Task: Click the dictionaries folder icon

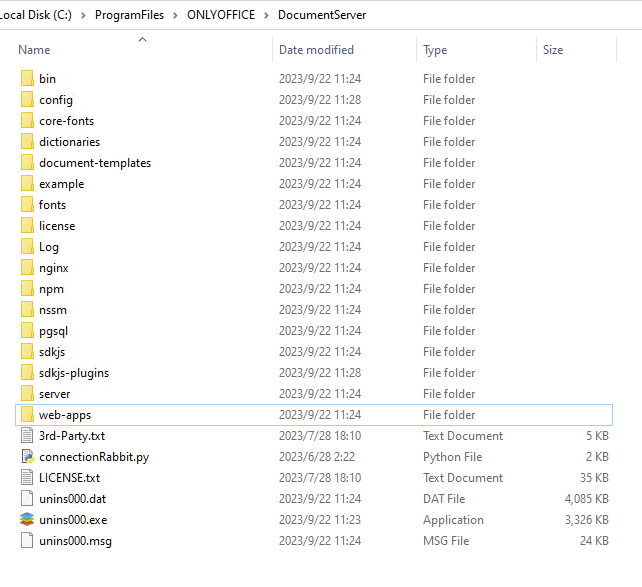Action: click(x=27, y=141)
